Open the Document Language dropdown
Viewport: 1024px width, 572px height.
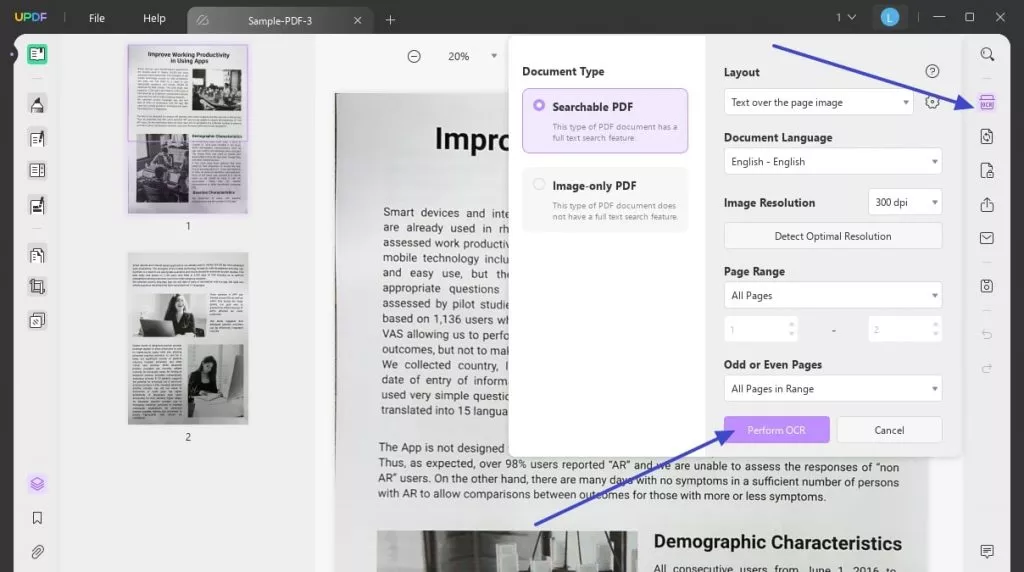click(x=833, y=161)
